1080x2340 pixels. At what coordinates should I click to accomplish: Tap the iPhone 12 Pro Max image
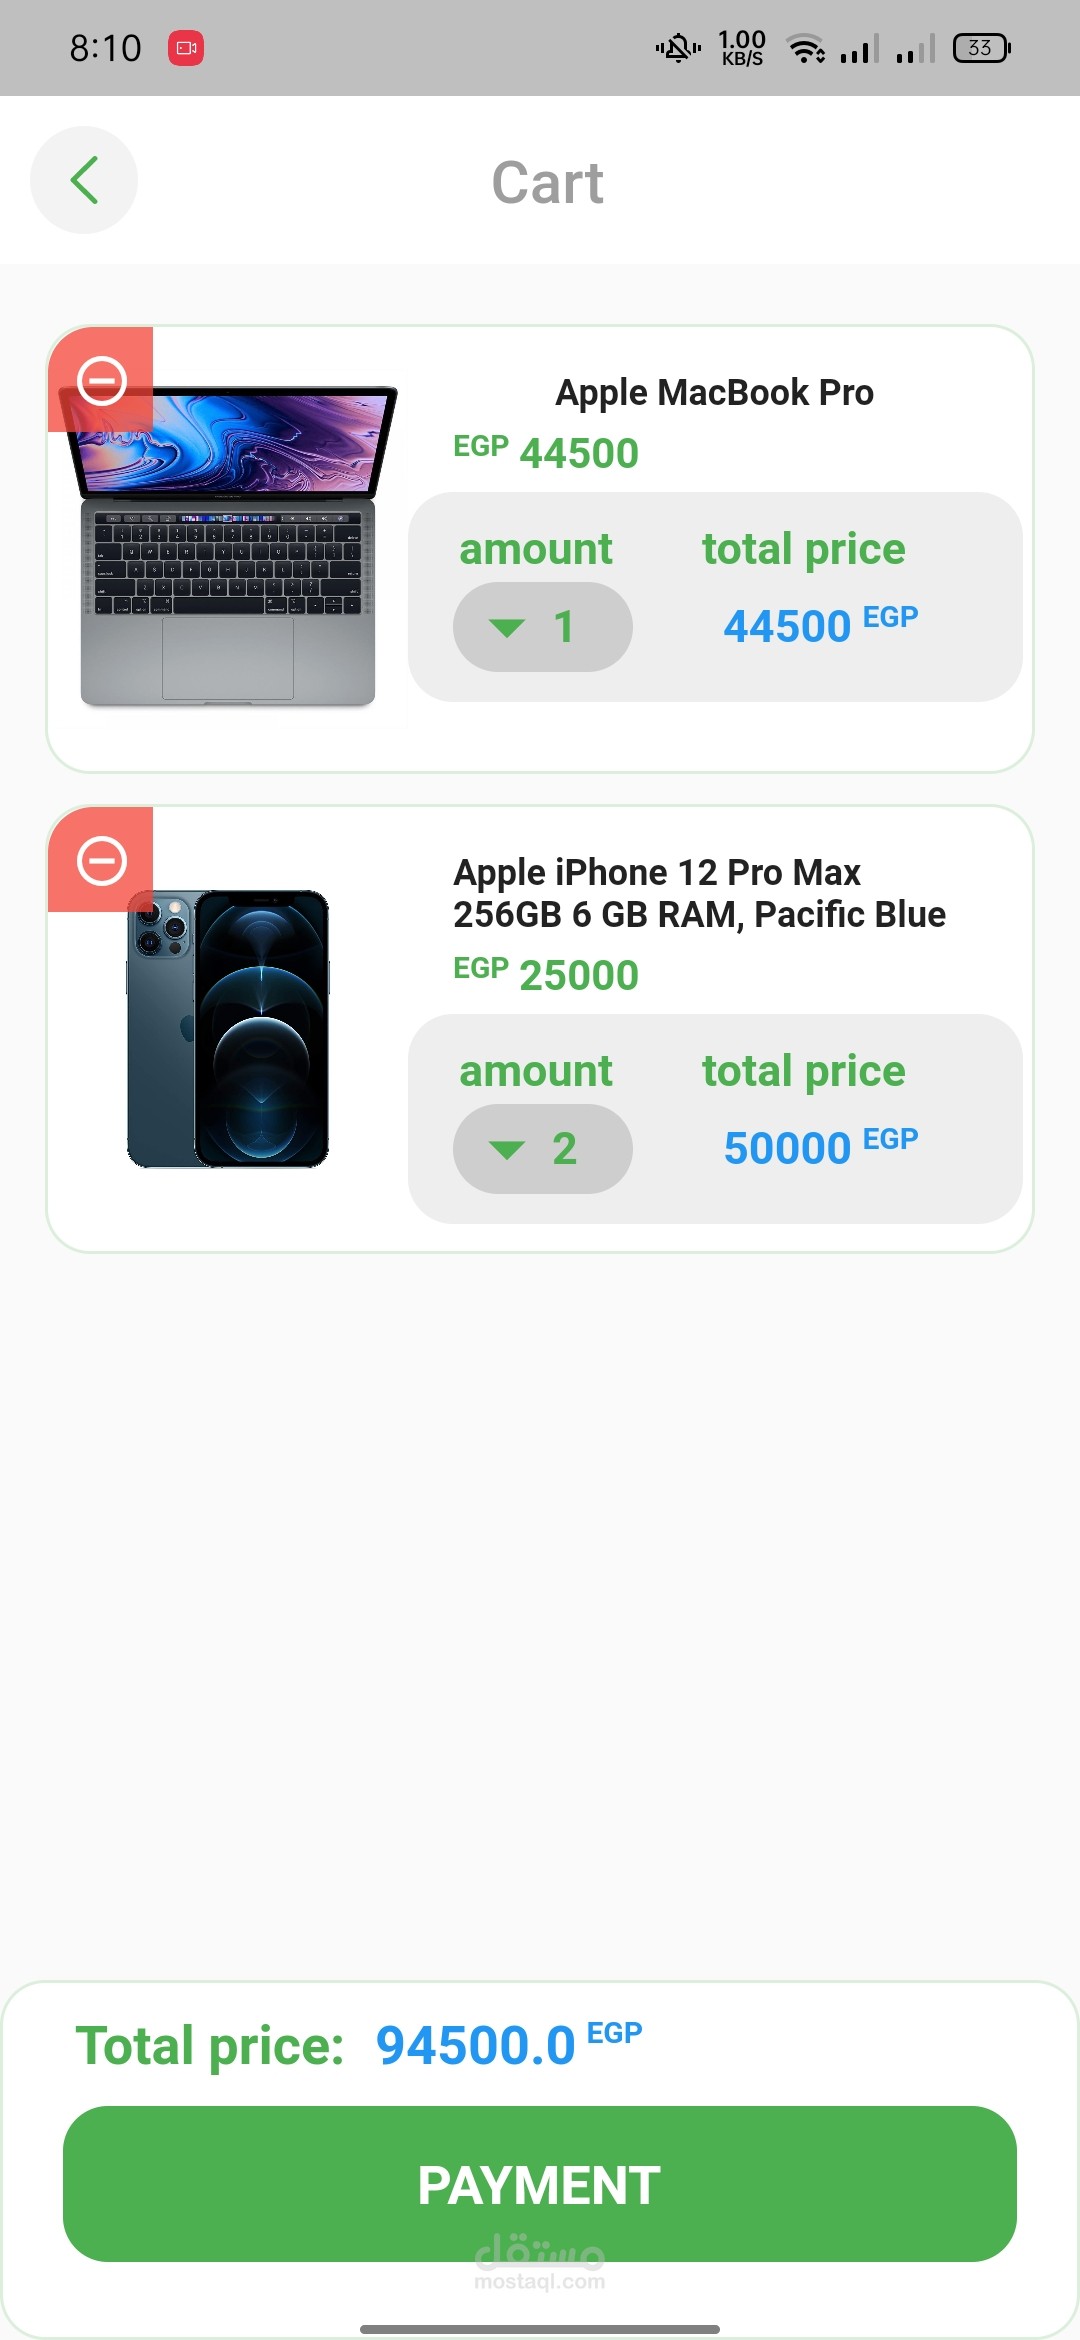point(228,1030)
